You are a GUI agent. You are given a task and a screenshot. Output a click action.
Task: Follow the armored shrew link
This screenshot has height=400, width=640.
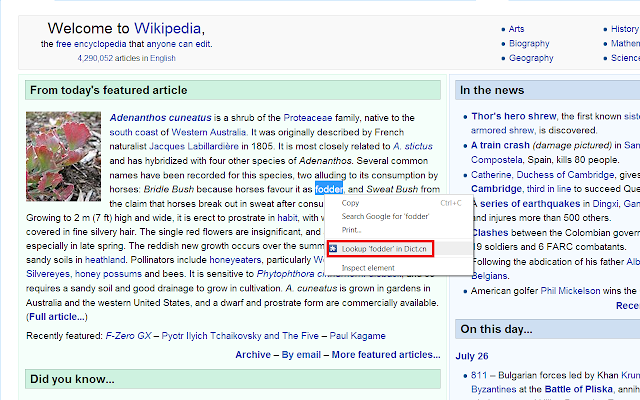click(x=502, y=130)
